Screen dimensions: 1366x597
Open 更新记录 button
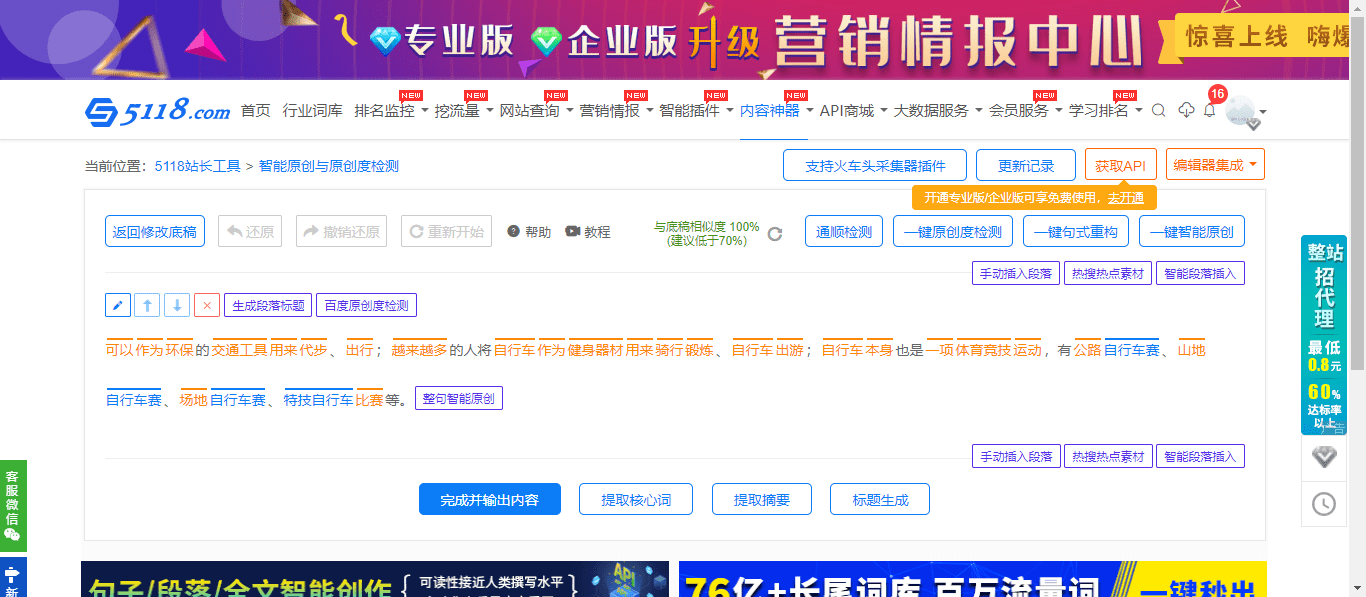coord(1026,166)
